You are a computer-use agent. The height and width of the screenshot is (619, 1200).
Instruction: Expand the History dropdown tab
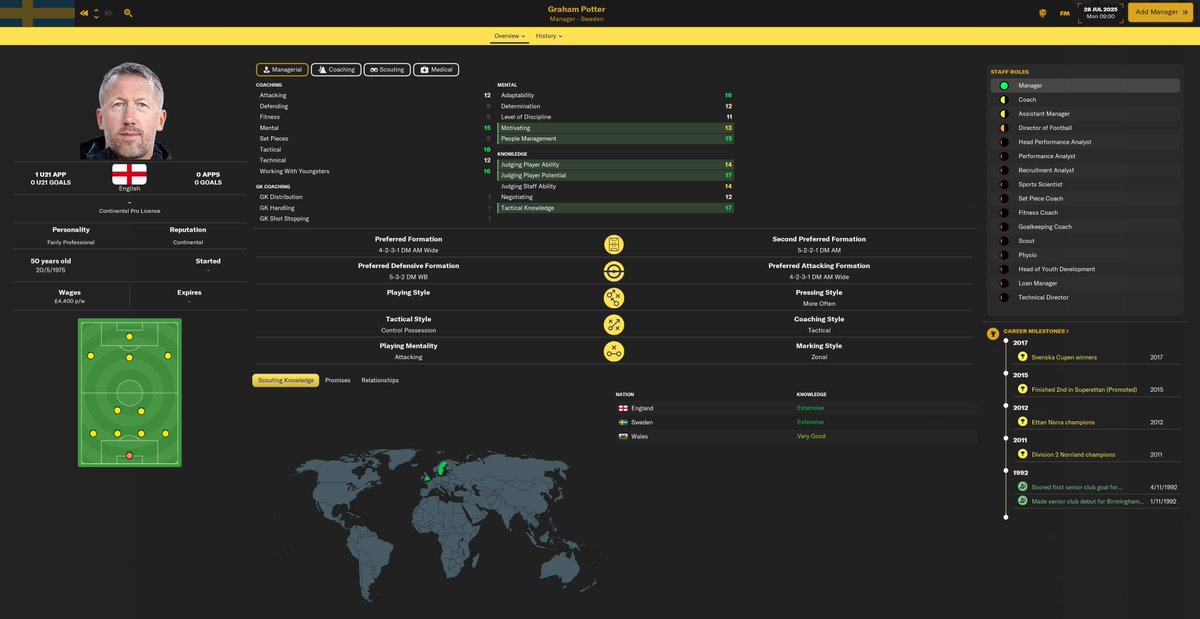549,36
